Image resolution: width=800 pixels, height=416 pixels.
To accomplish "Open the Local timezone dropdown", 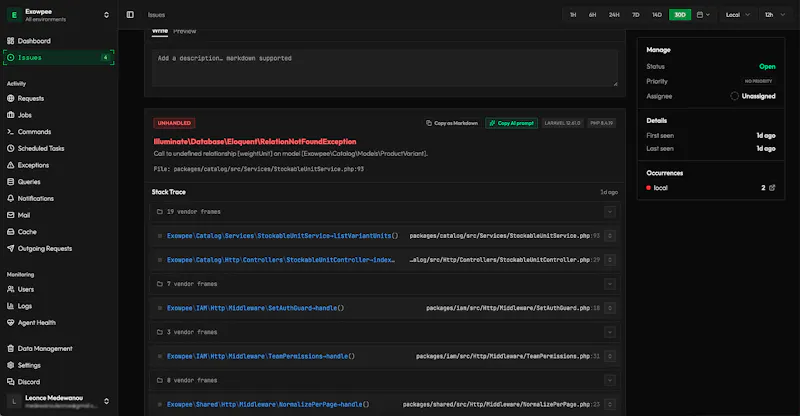I will [x=738, y=15].
